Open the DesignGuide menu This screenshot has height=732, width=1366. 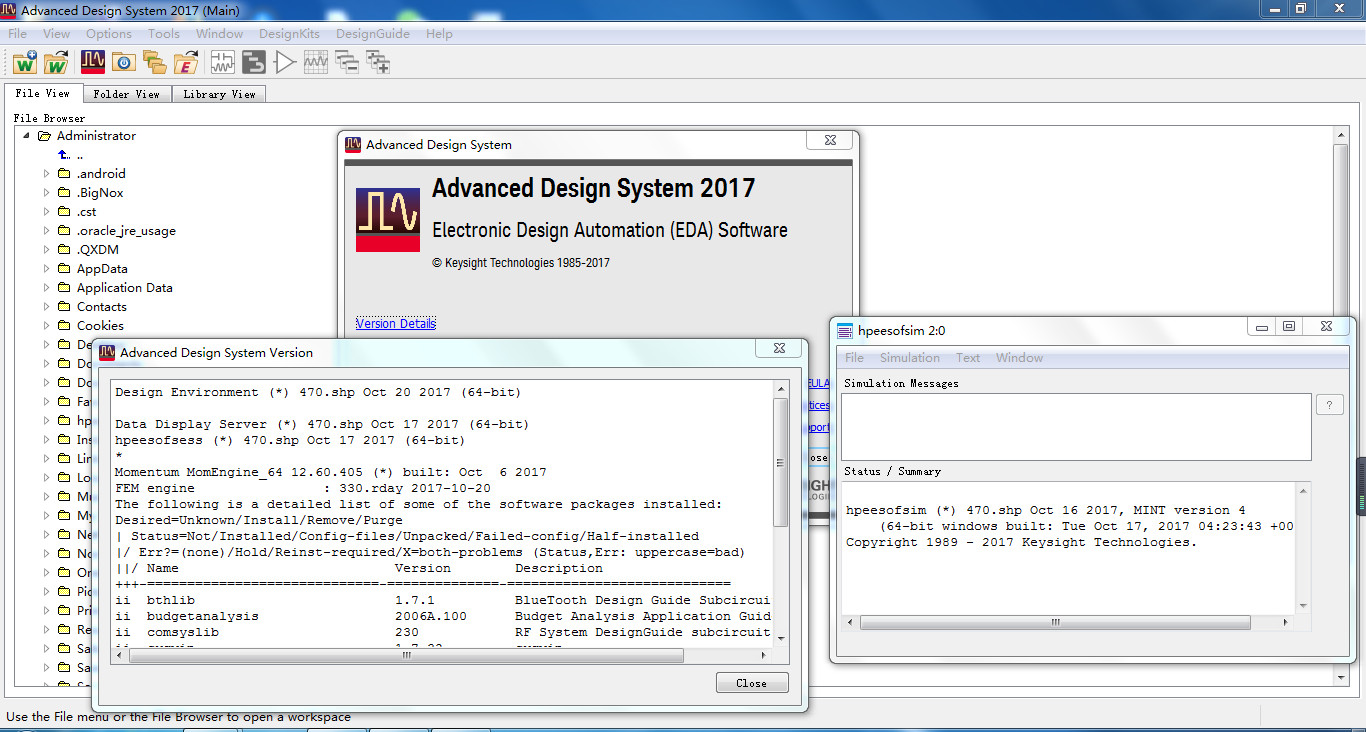pyautogui.click(x=372, y=33)
